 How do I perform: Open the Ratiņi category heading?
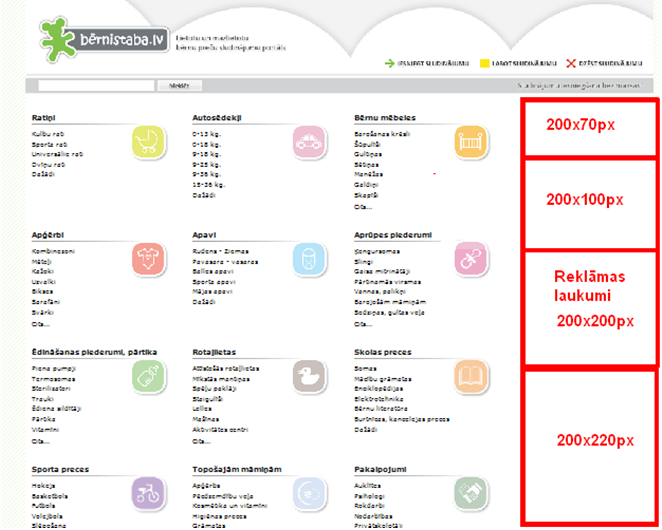pos(43,118)
